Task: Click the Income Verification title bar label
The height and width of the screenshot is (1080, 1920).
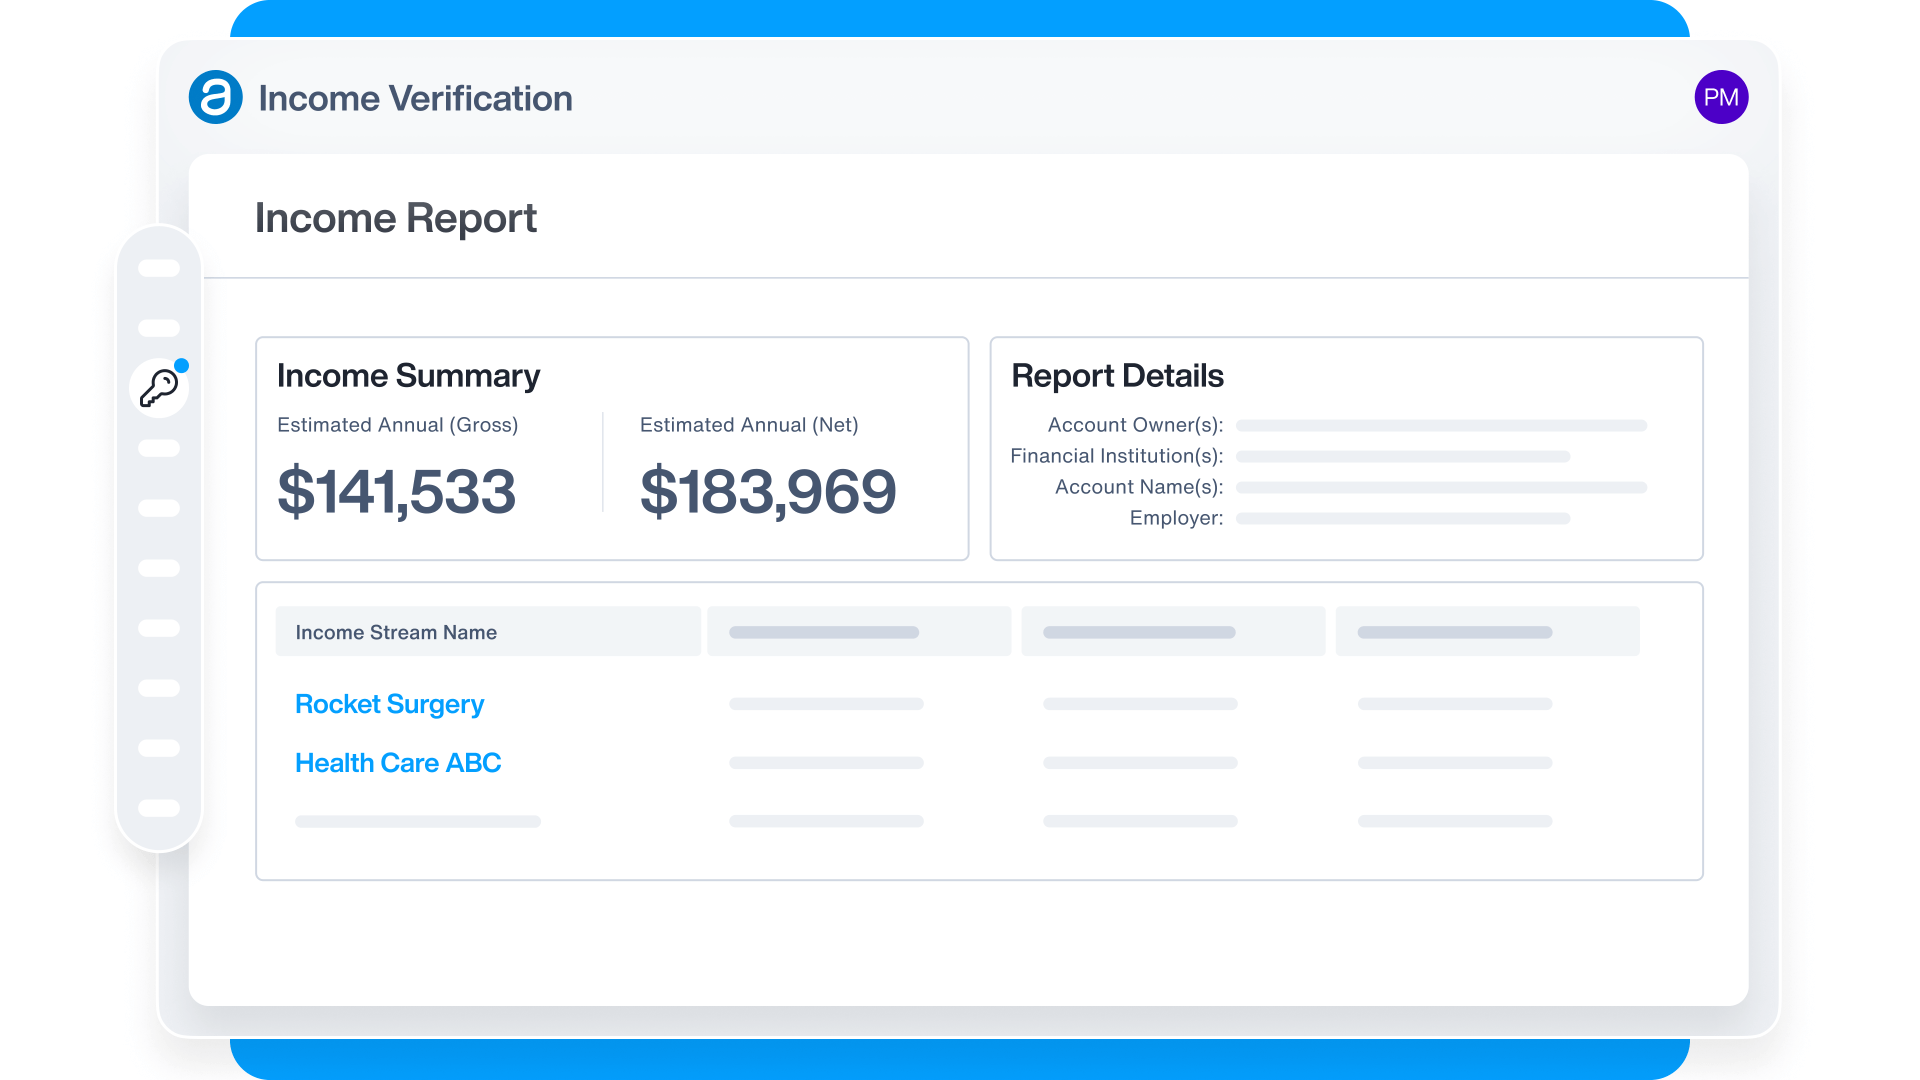Action: pos(416,97)
